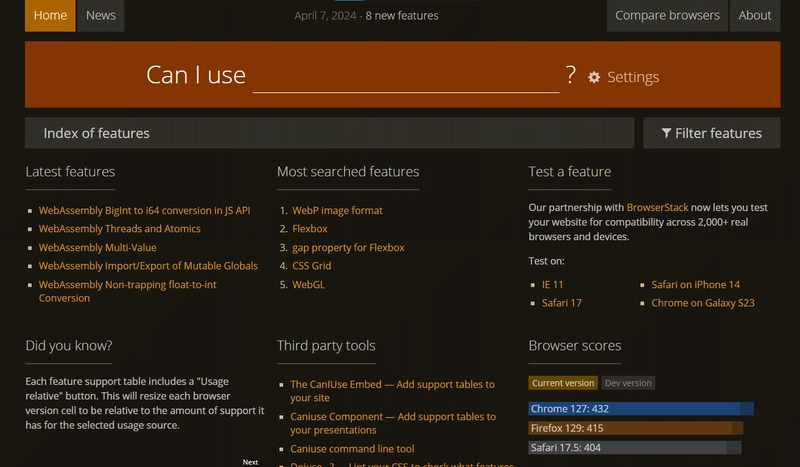
Task: Test on Safari 17
Action: [x=562, y=303]
